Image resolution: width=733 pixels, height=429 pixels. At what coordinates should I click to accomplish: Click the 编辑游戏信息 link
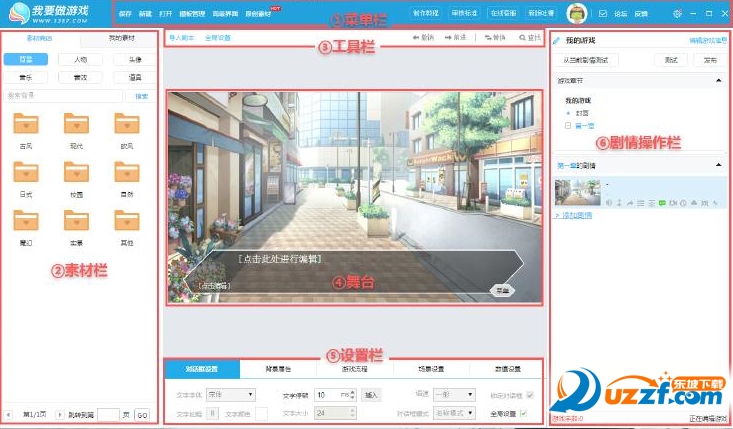pos(708,41)
